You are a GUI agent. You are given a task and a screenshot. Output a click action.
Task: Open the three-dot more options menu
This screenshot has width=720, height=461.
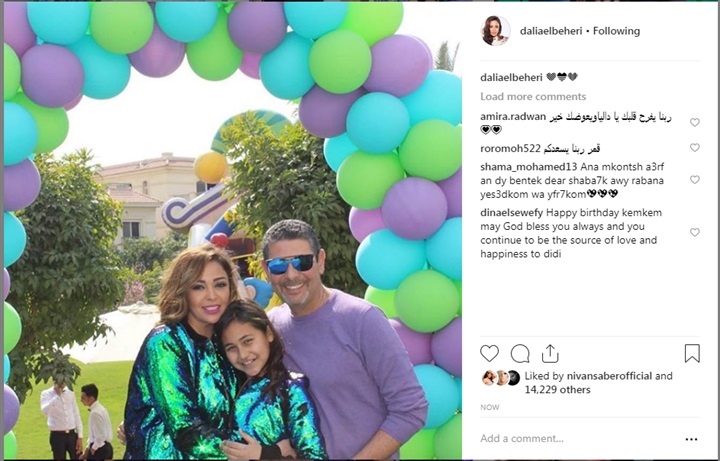click(691, 439)
